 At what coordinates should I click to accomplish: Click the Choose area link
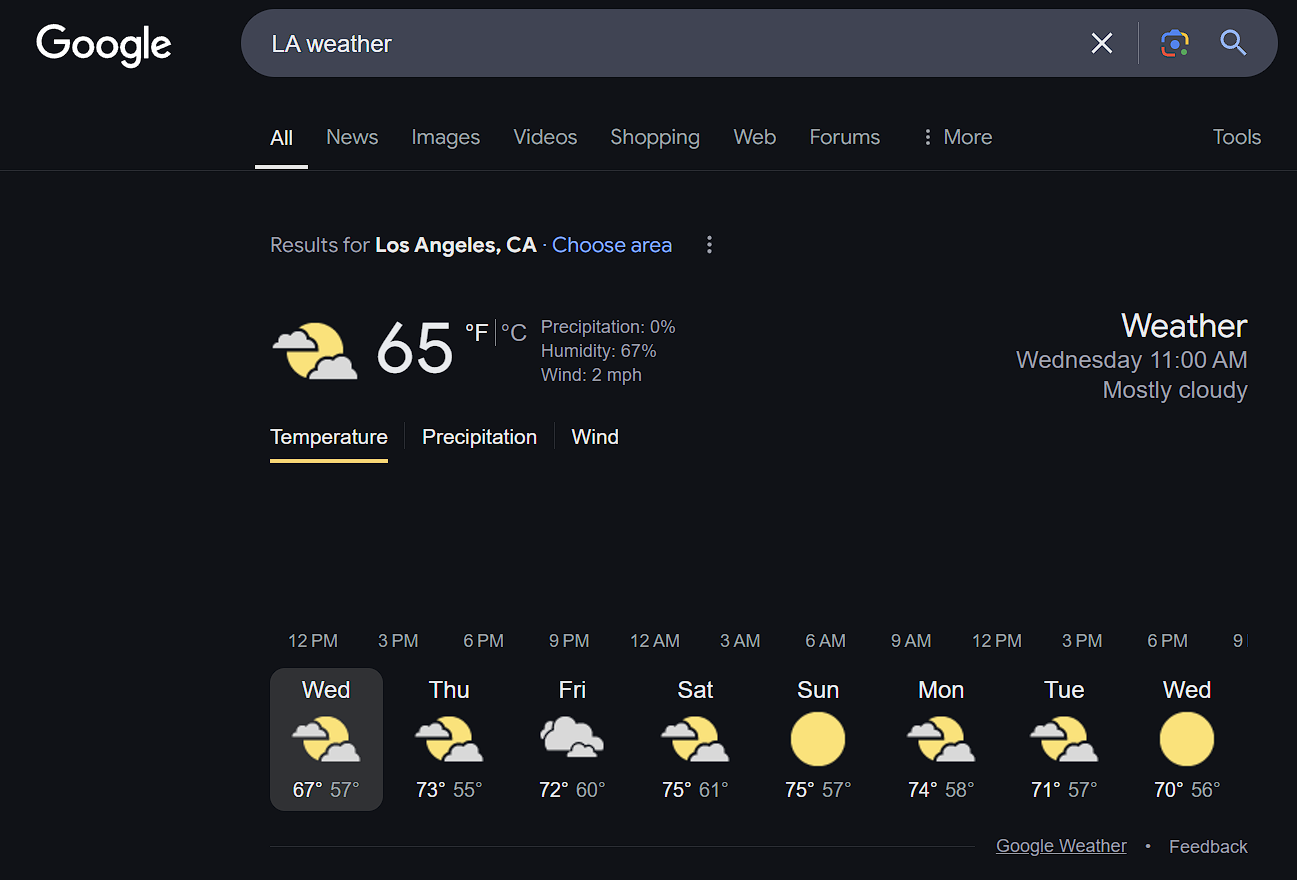[x=612, y=245]
